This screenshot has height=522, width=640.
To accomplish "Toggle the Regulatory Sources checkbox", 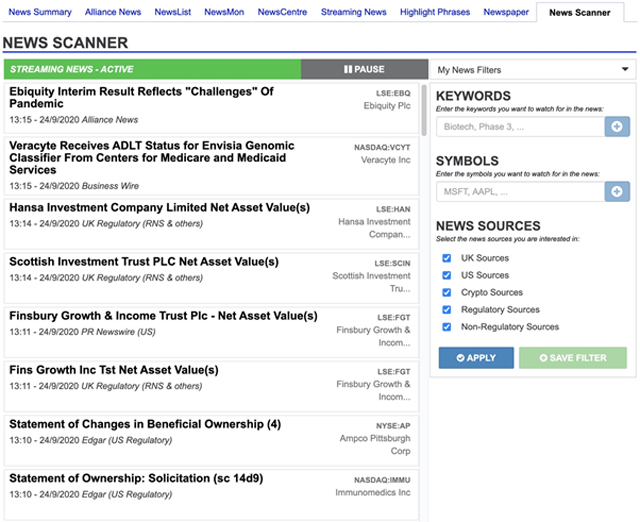I will click(446, 310).
